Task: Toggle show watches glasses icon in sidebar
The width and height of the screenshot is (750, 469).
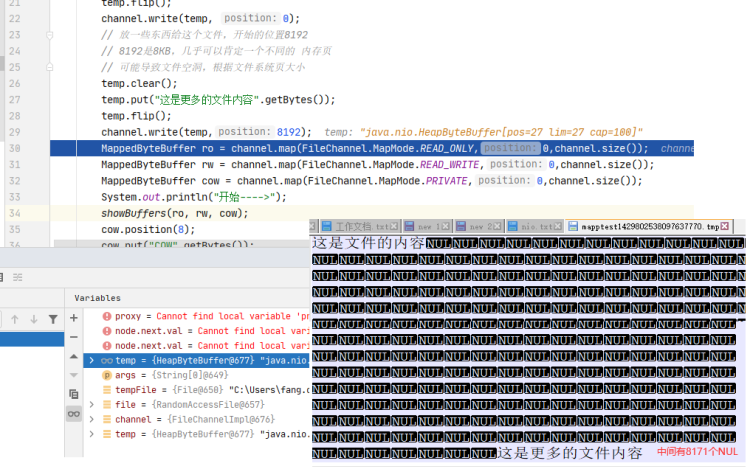Action: 73,414
